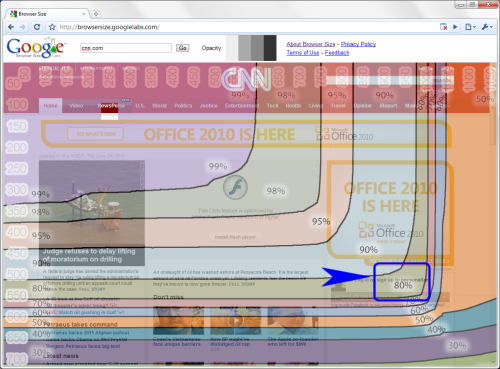
Task: Select the darkest opacity swatch
Action: pyautogui.click(x=270, y=48)
